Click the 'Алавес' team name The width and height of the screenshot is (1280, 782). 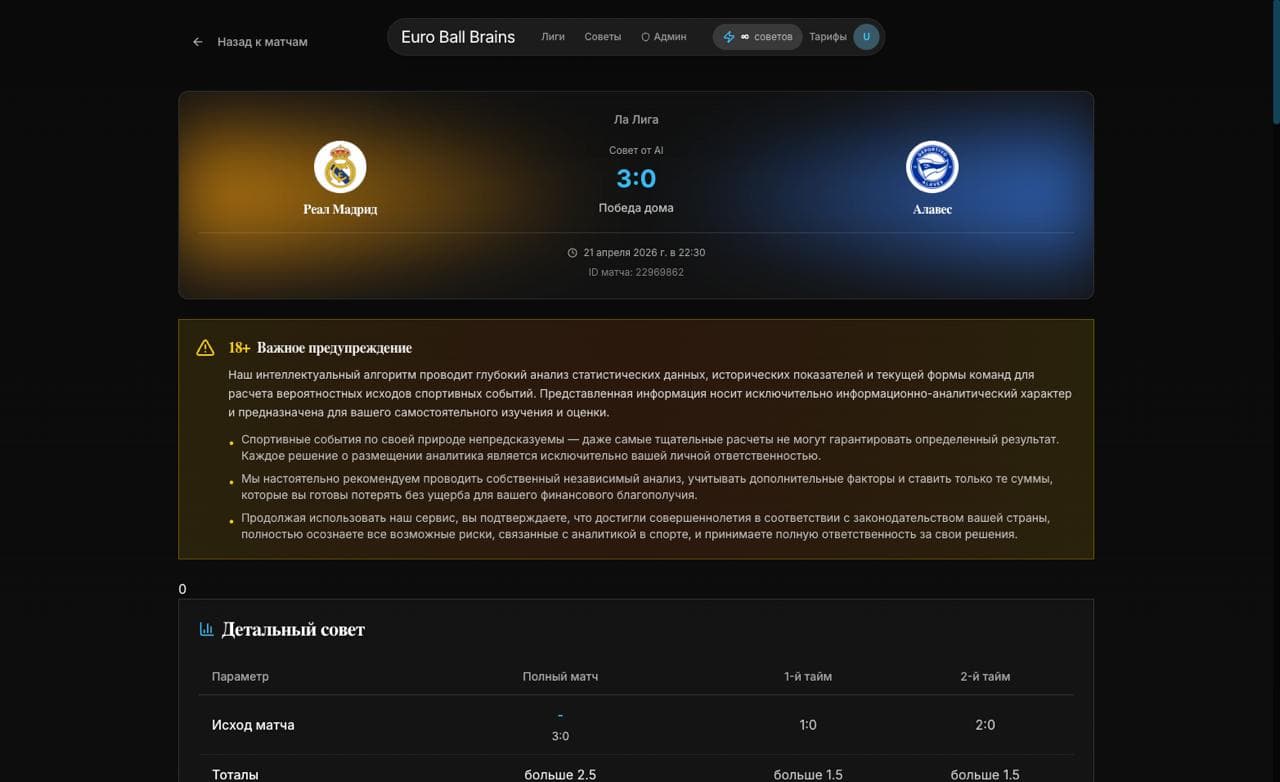tap(932, 210)
